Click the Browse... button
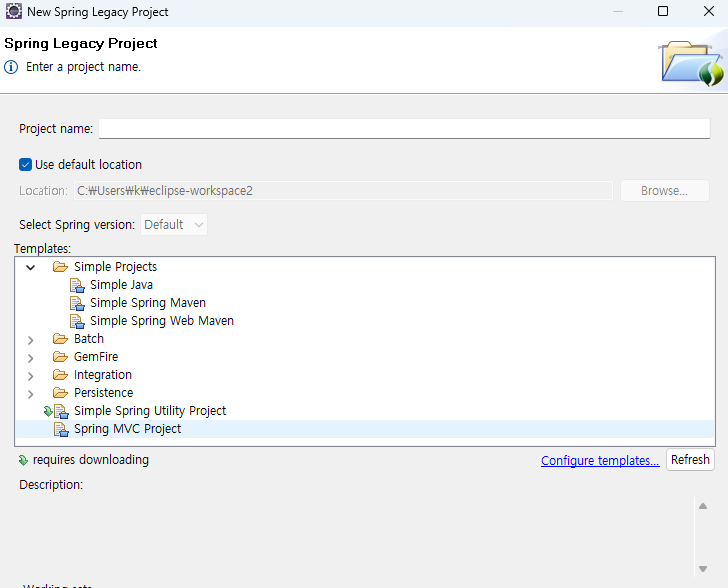728x588 pixels. pyautogui.click(x=664, y=190)
